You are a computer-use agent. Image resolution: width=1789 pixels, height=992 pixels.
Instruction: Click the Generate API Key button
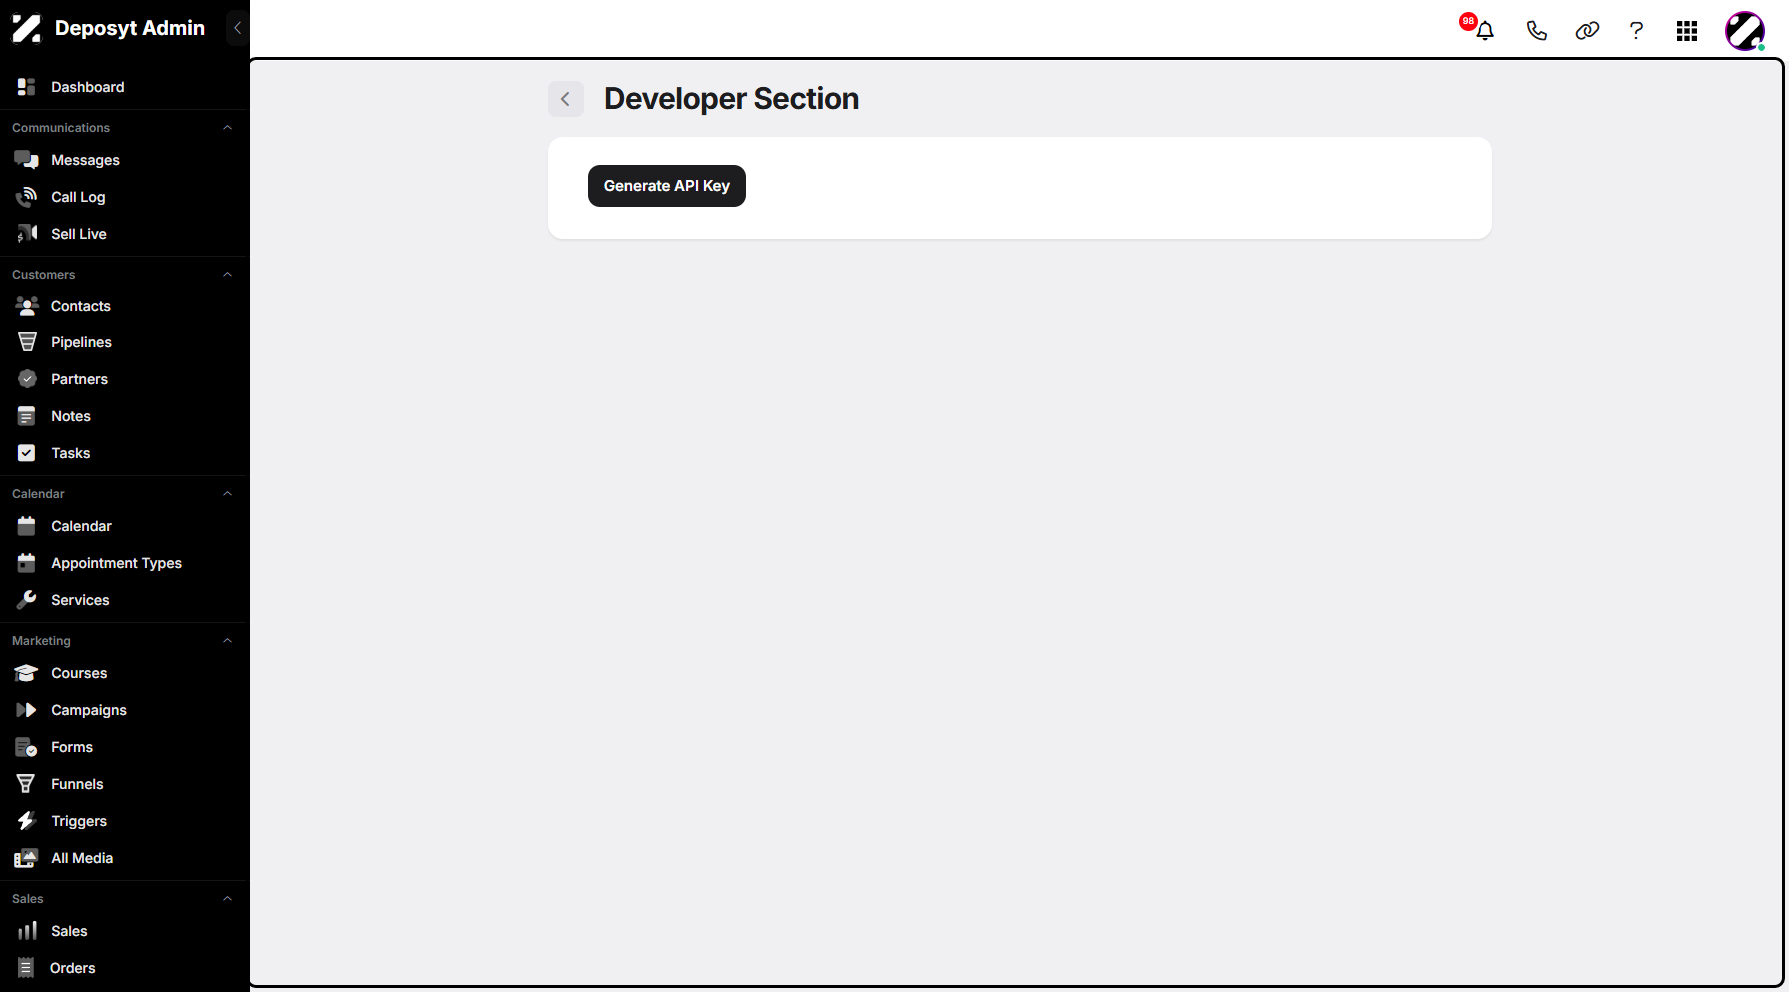pyautogui.click(x=667, y=186)
